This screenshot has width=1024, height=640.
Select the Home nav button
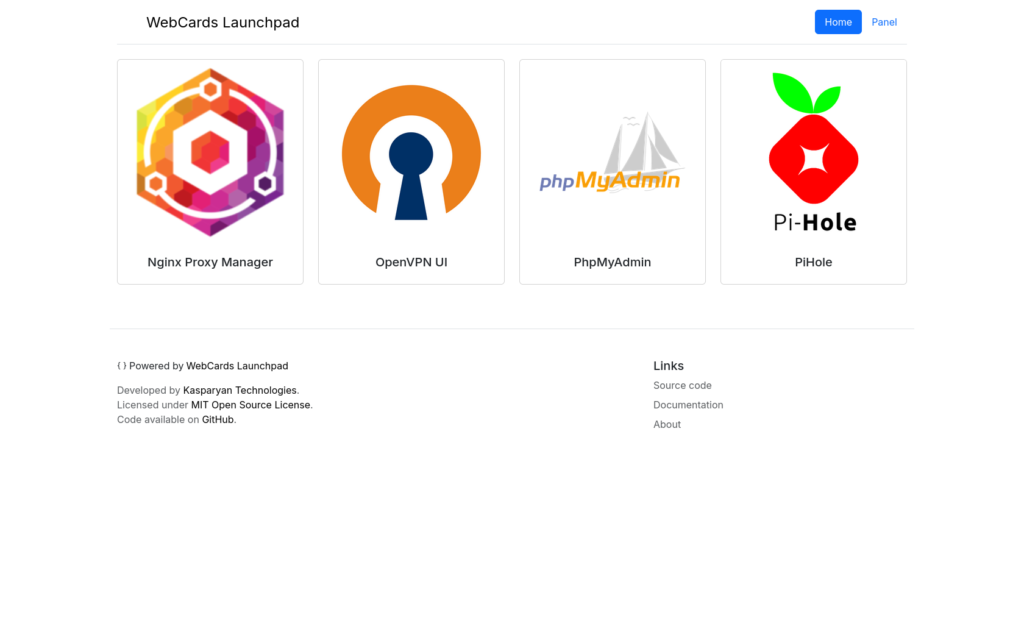click(x=837, y=22)
